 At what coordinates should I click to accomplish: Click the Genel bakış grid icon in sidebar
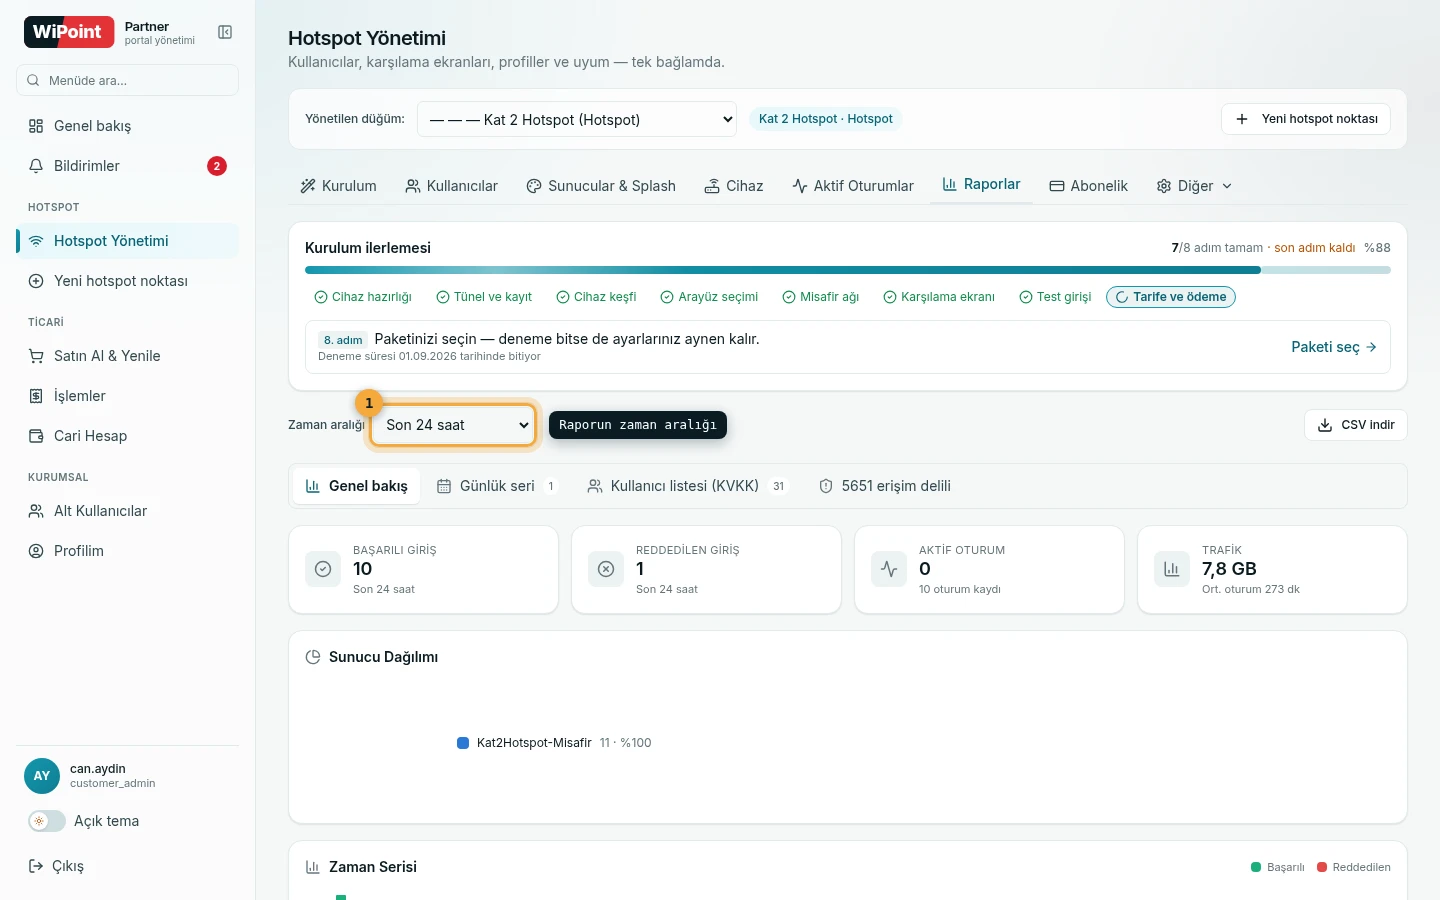tap(36, 126)
